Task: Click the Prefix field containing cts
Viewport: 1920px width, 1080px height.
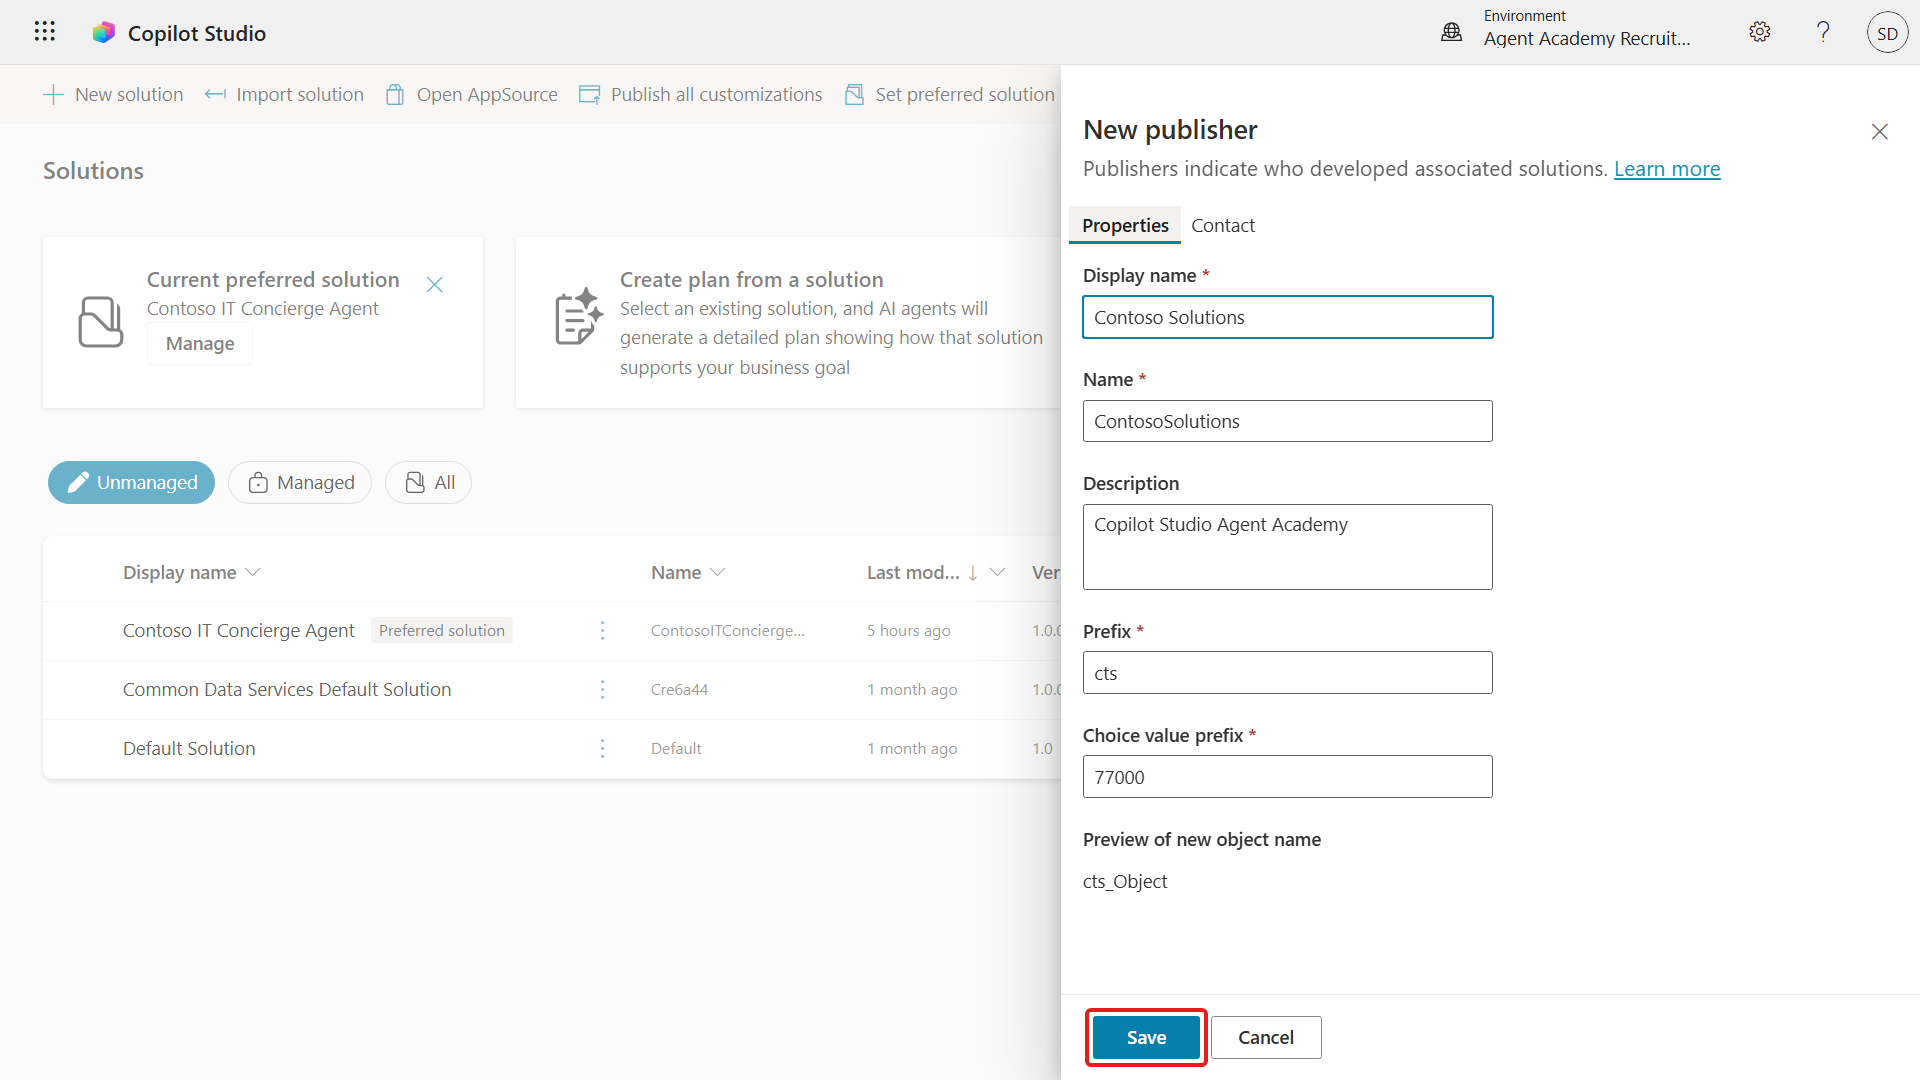Action: point(1288,673)
